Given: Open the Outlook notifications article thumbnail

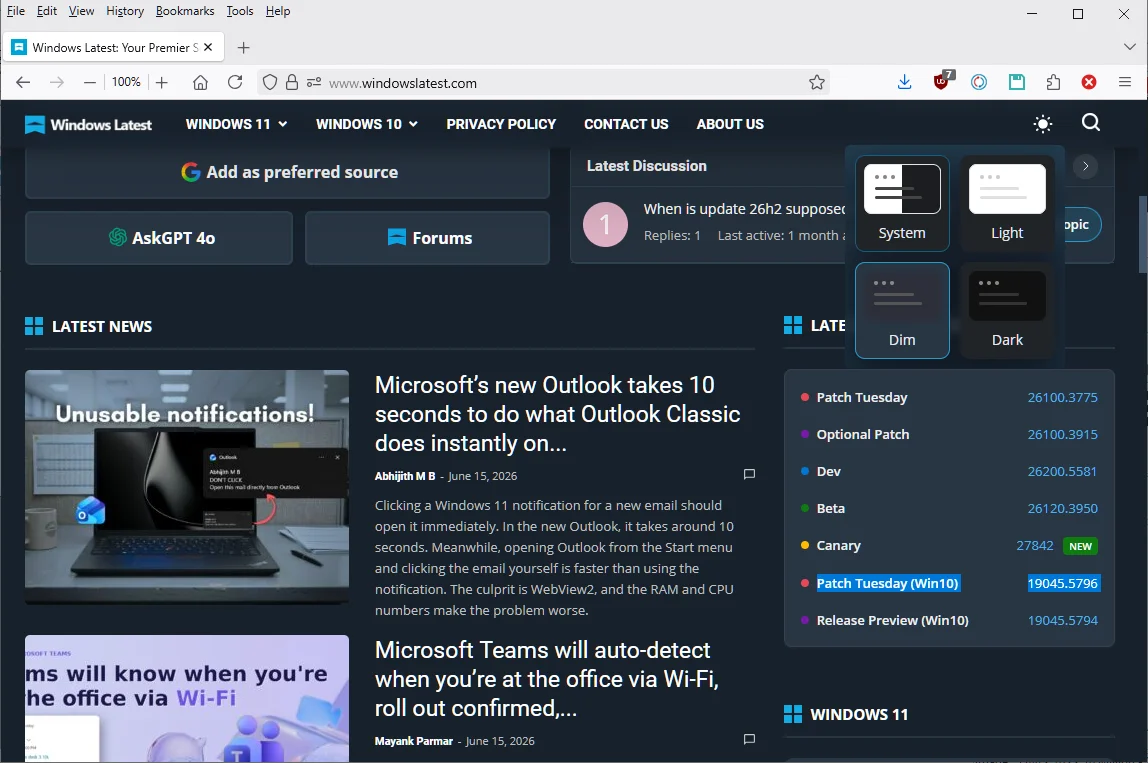Looking at the screenshot, I should coord(187,487).
